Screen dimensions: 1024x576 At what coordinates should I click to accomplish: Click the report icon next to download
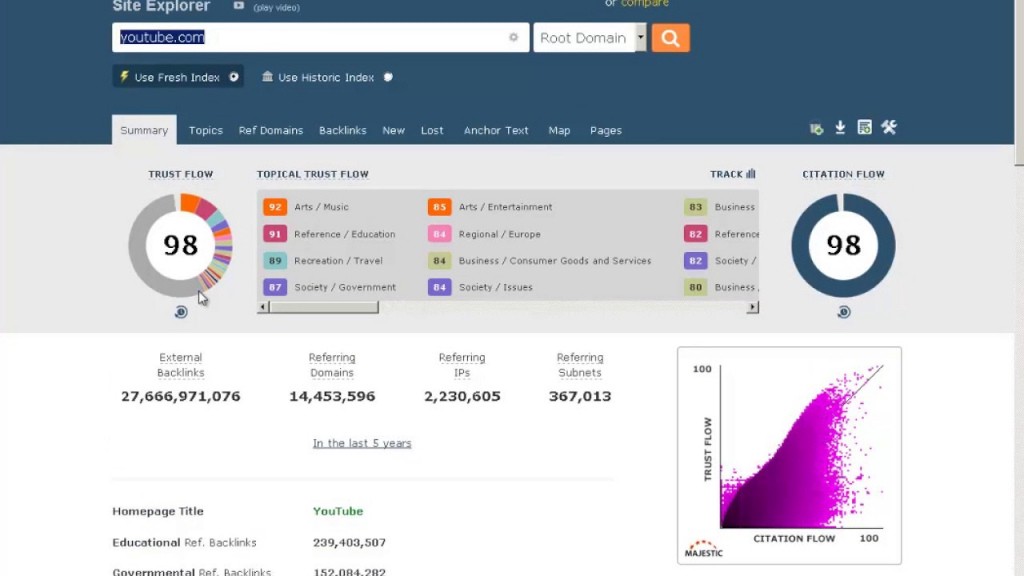click(864, 128)
